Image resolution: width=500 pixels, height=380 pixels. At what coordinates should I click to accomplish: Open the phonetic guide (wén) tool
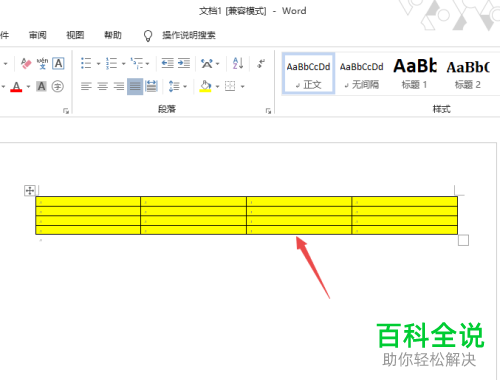(x=42, y=63)
